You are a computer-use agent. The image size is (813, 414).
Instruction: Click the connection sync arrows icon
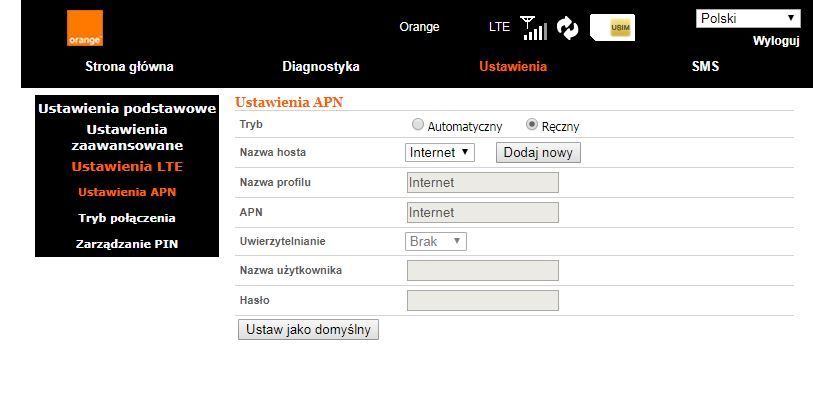[568, 28]
